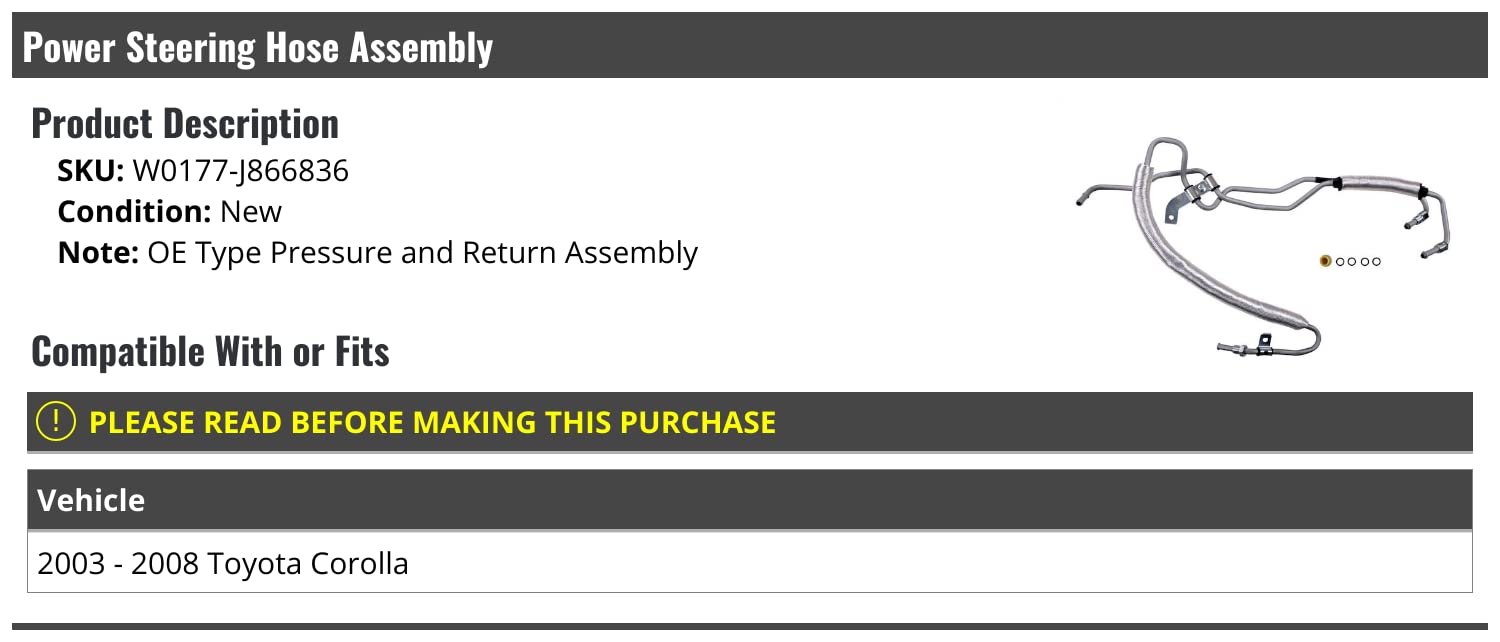
Task: Select the 2003 - 2008 Toyota Corolla row
Action: 223,564
